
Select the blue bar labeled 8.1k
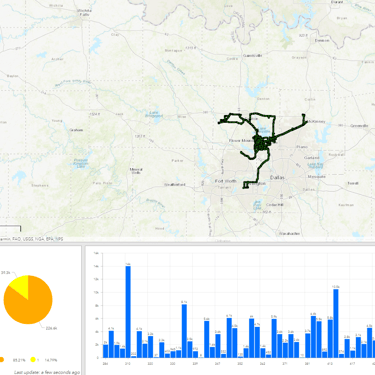[x=184, y=331]
